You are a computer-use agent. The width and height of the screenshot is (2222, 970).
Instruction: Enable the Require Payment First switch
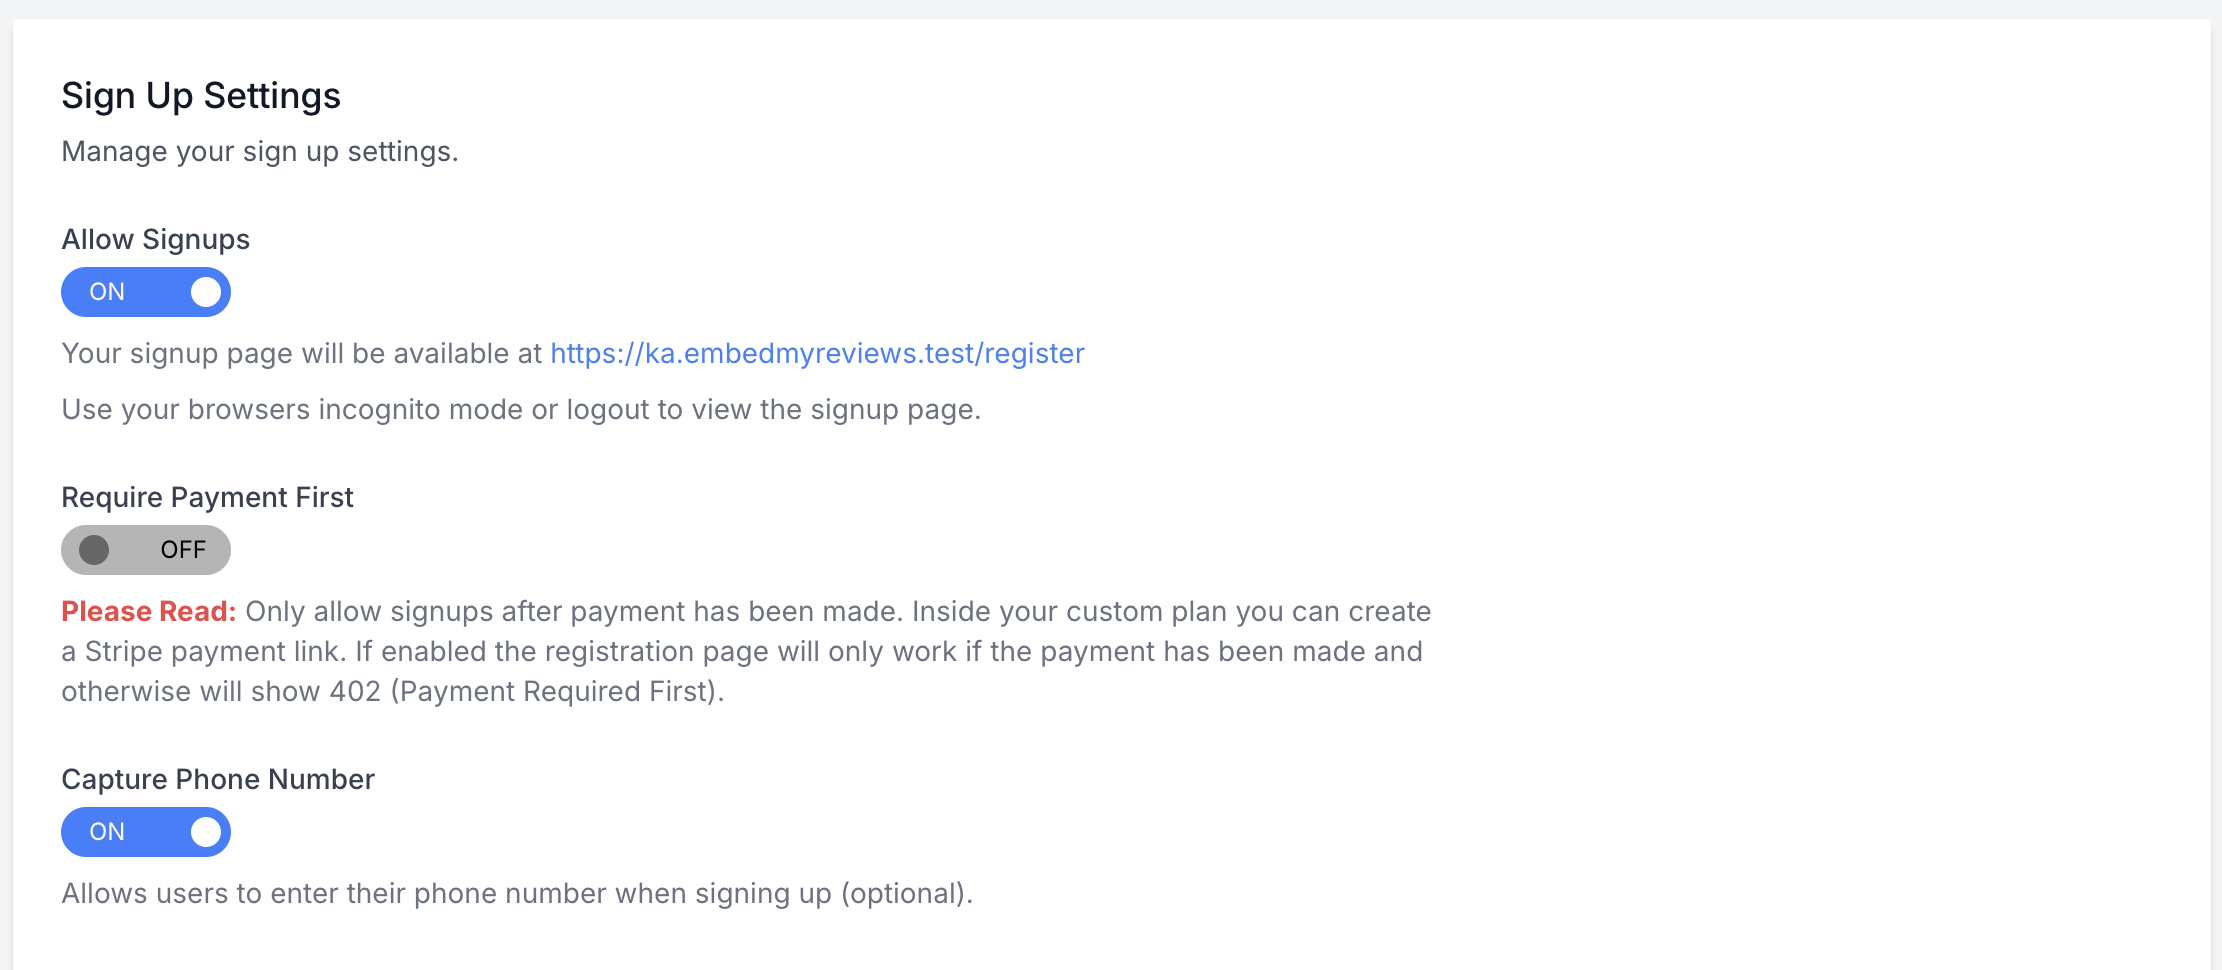pyautogui.click(x=146, y=550)
